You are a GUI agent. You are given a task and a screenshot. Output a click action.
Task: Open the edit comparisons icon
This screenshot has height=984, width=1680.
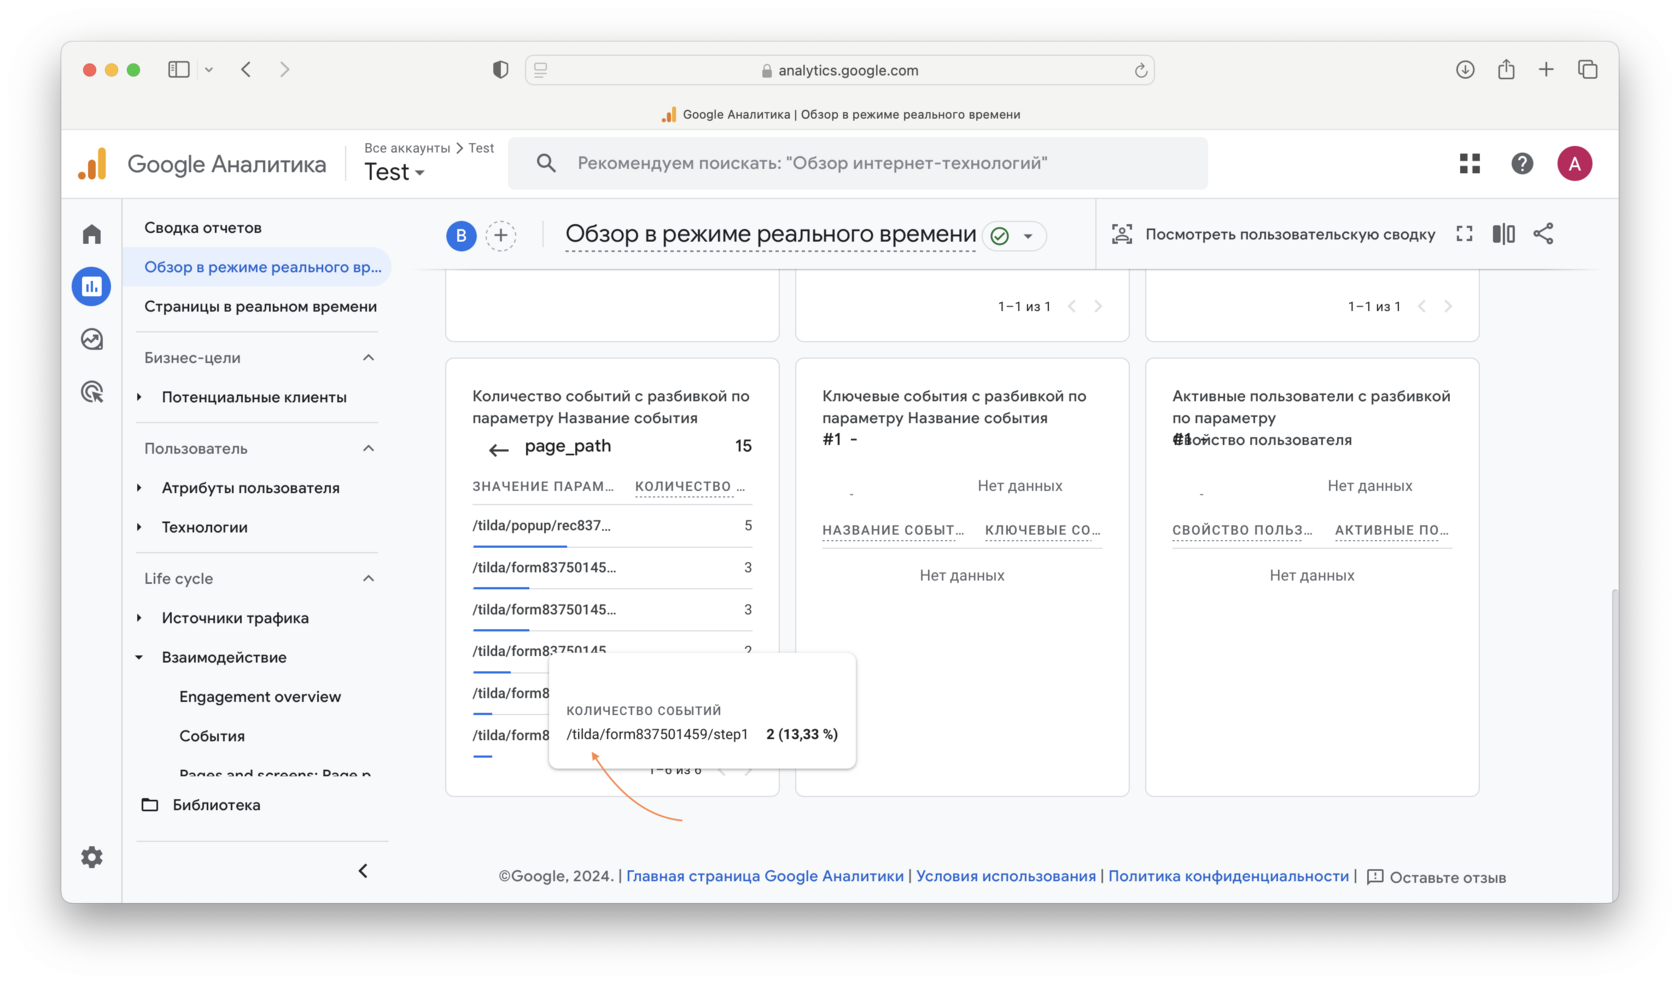coord(1504,234)
